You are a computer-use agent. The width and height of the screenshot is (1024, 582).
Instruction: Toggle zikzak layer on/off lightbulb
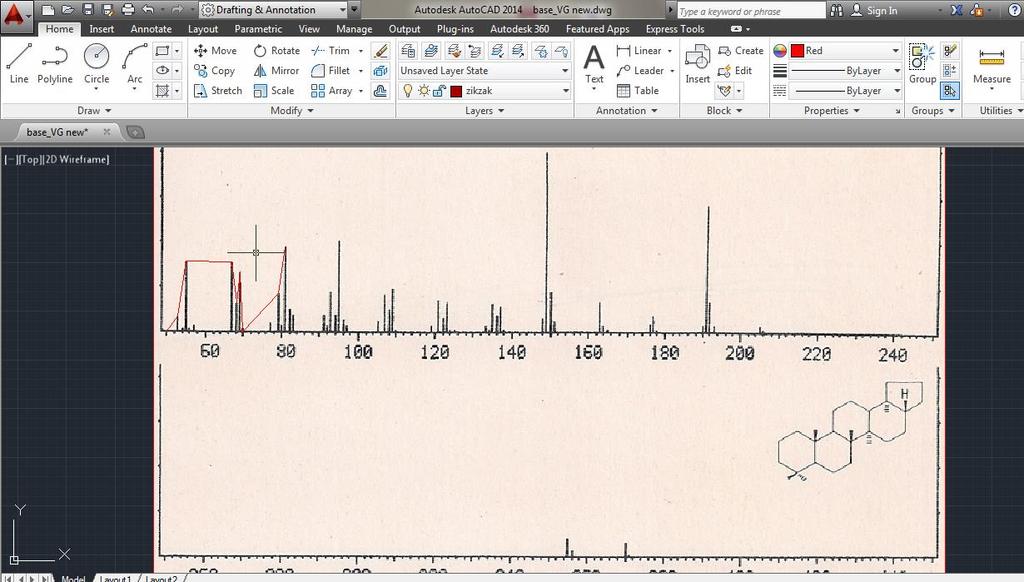coord(408,91)
